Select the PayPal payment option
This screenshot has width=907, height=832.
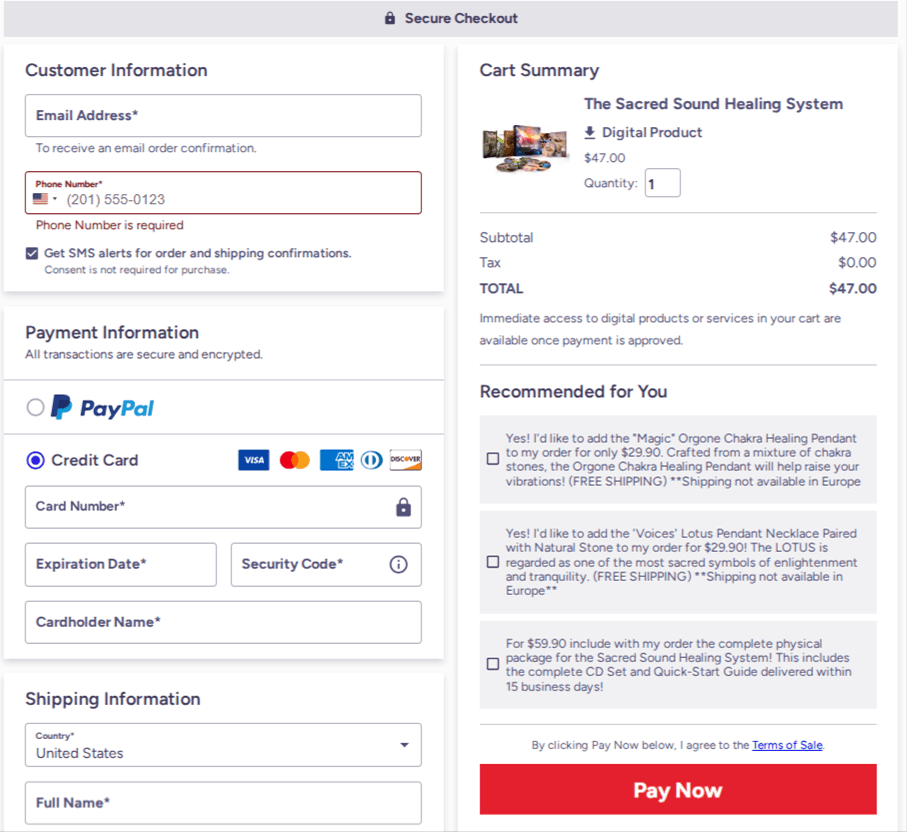36,407
